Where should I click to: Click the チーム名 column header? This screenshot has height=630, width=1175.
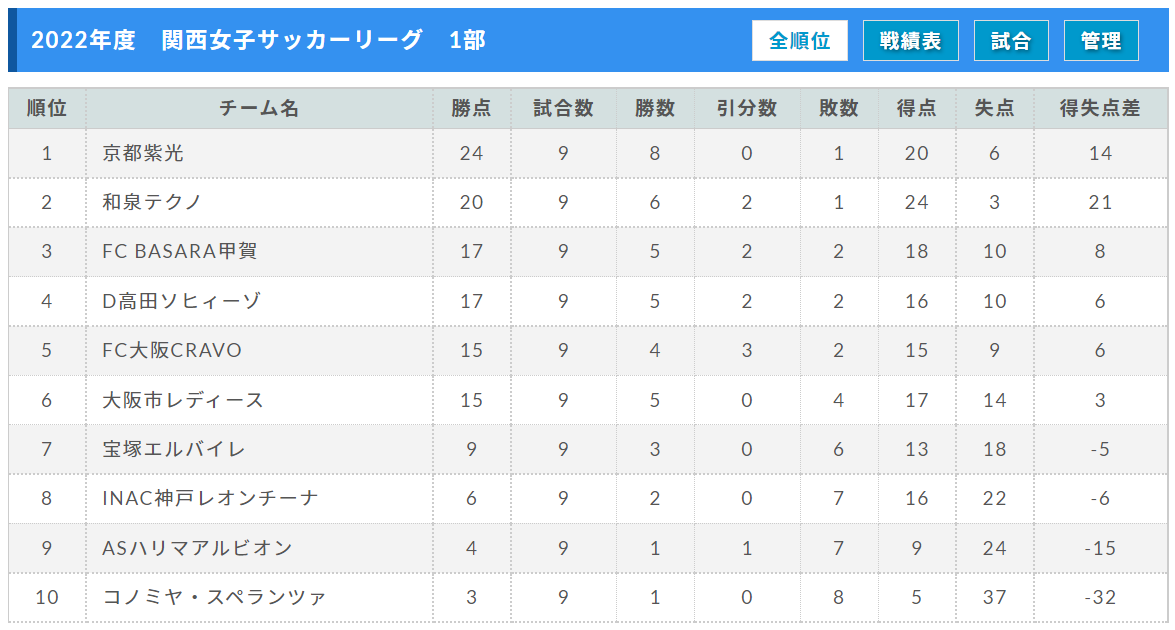click(x=259, y=109)
